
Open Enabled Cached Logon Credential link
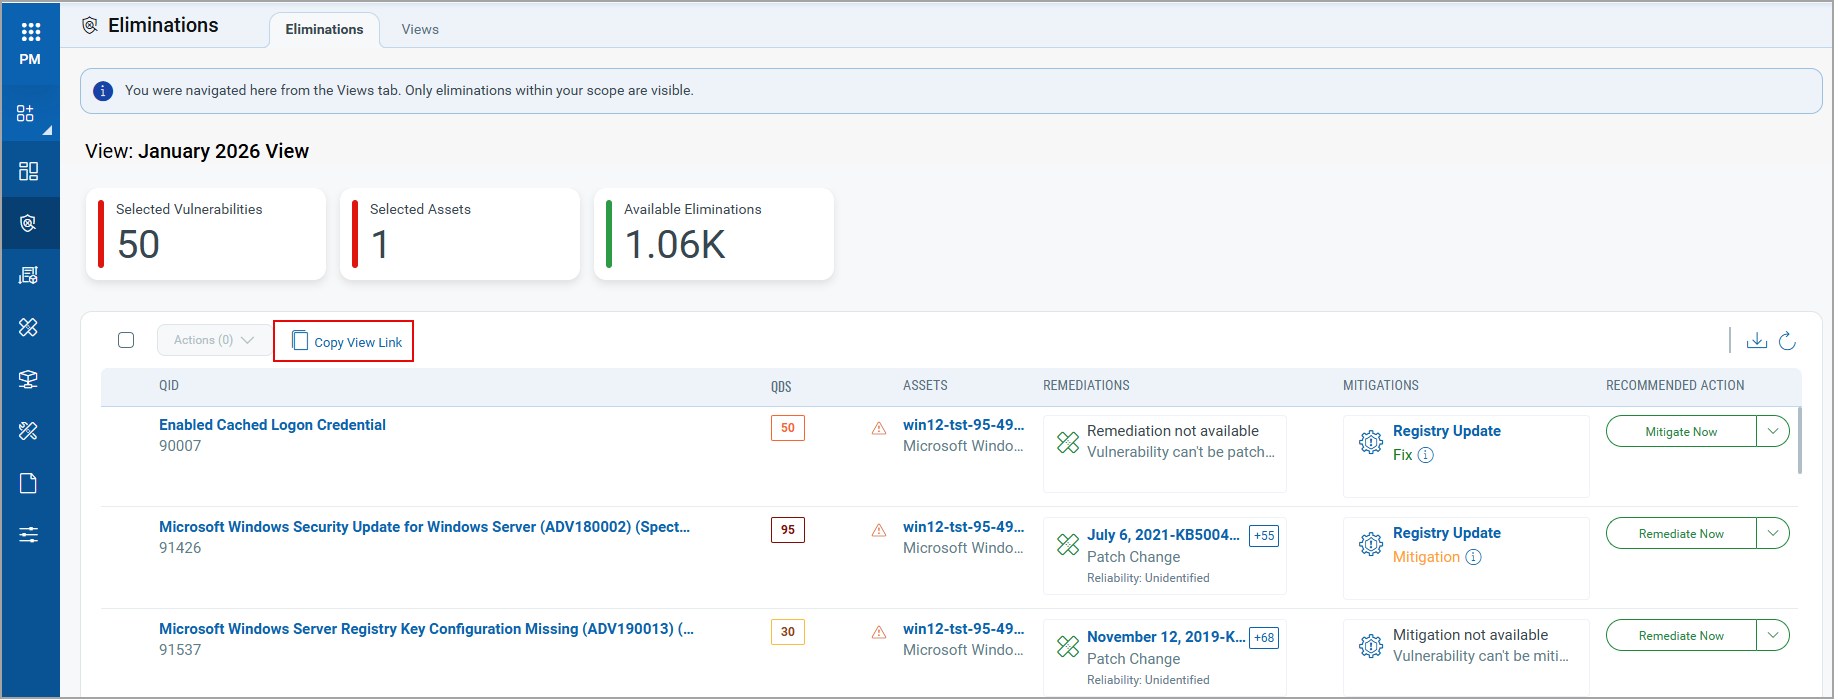272,425
